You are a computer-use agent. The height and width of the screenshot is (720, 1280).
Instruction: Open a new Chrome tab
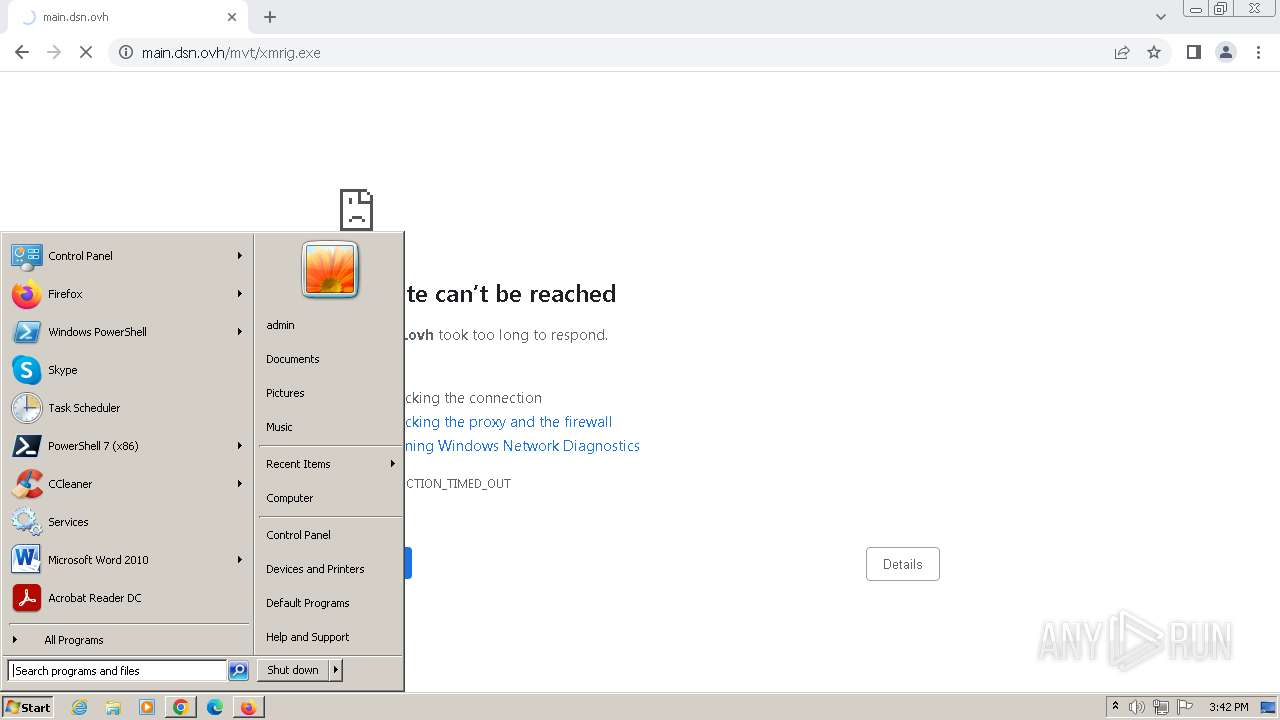click(270, 17)
